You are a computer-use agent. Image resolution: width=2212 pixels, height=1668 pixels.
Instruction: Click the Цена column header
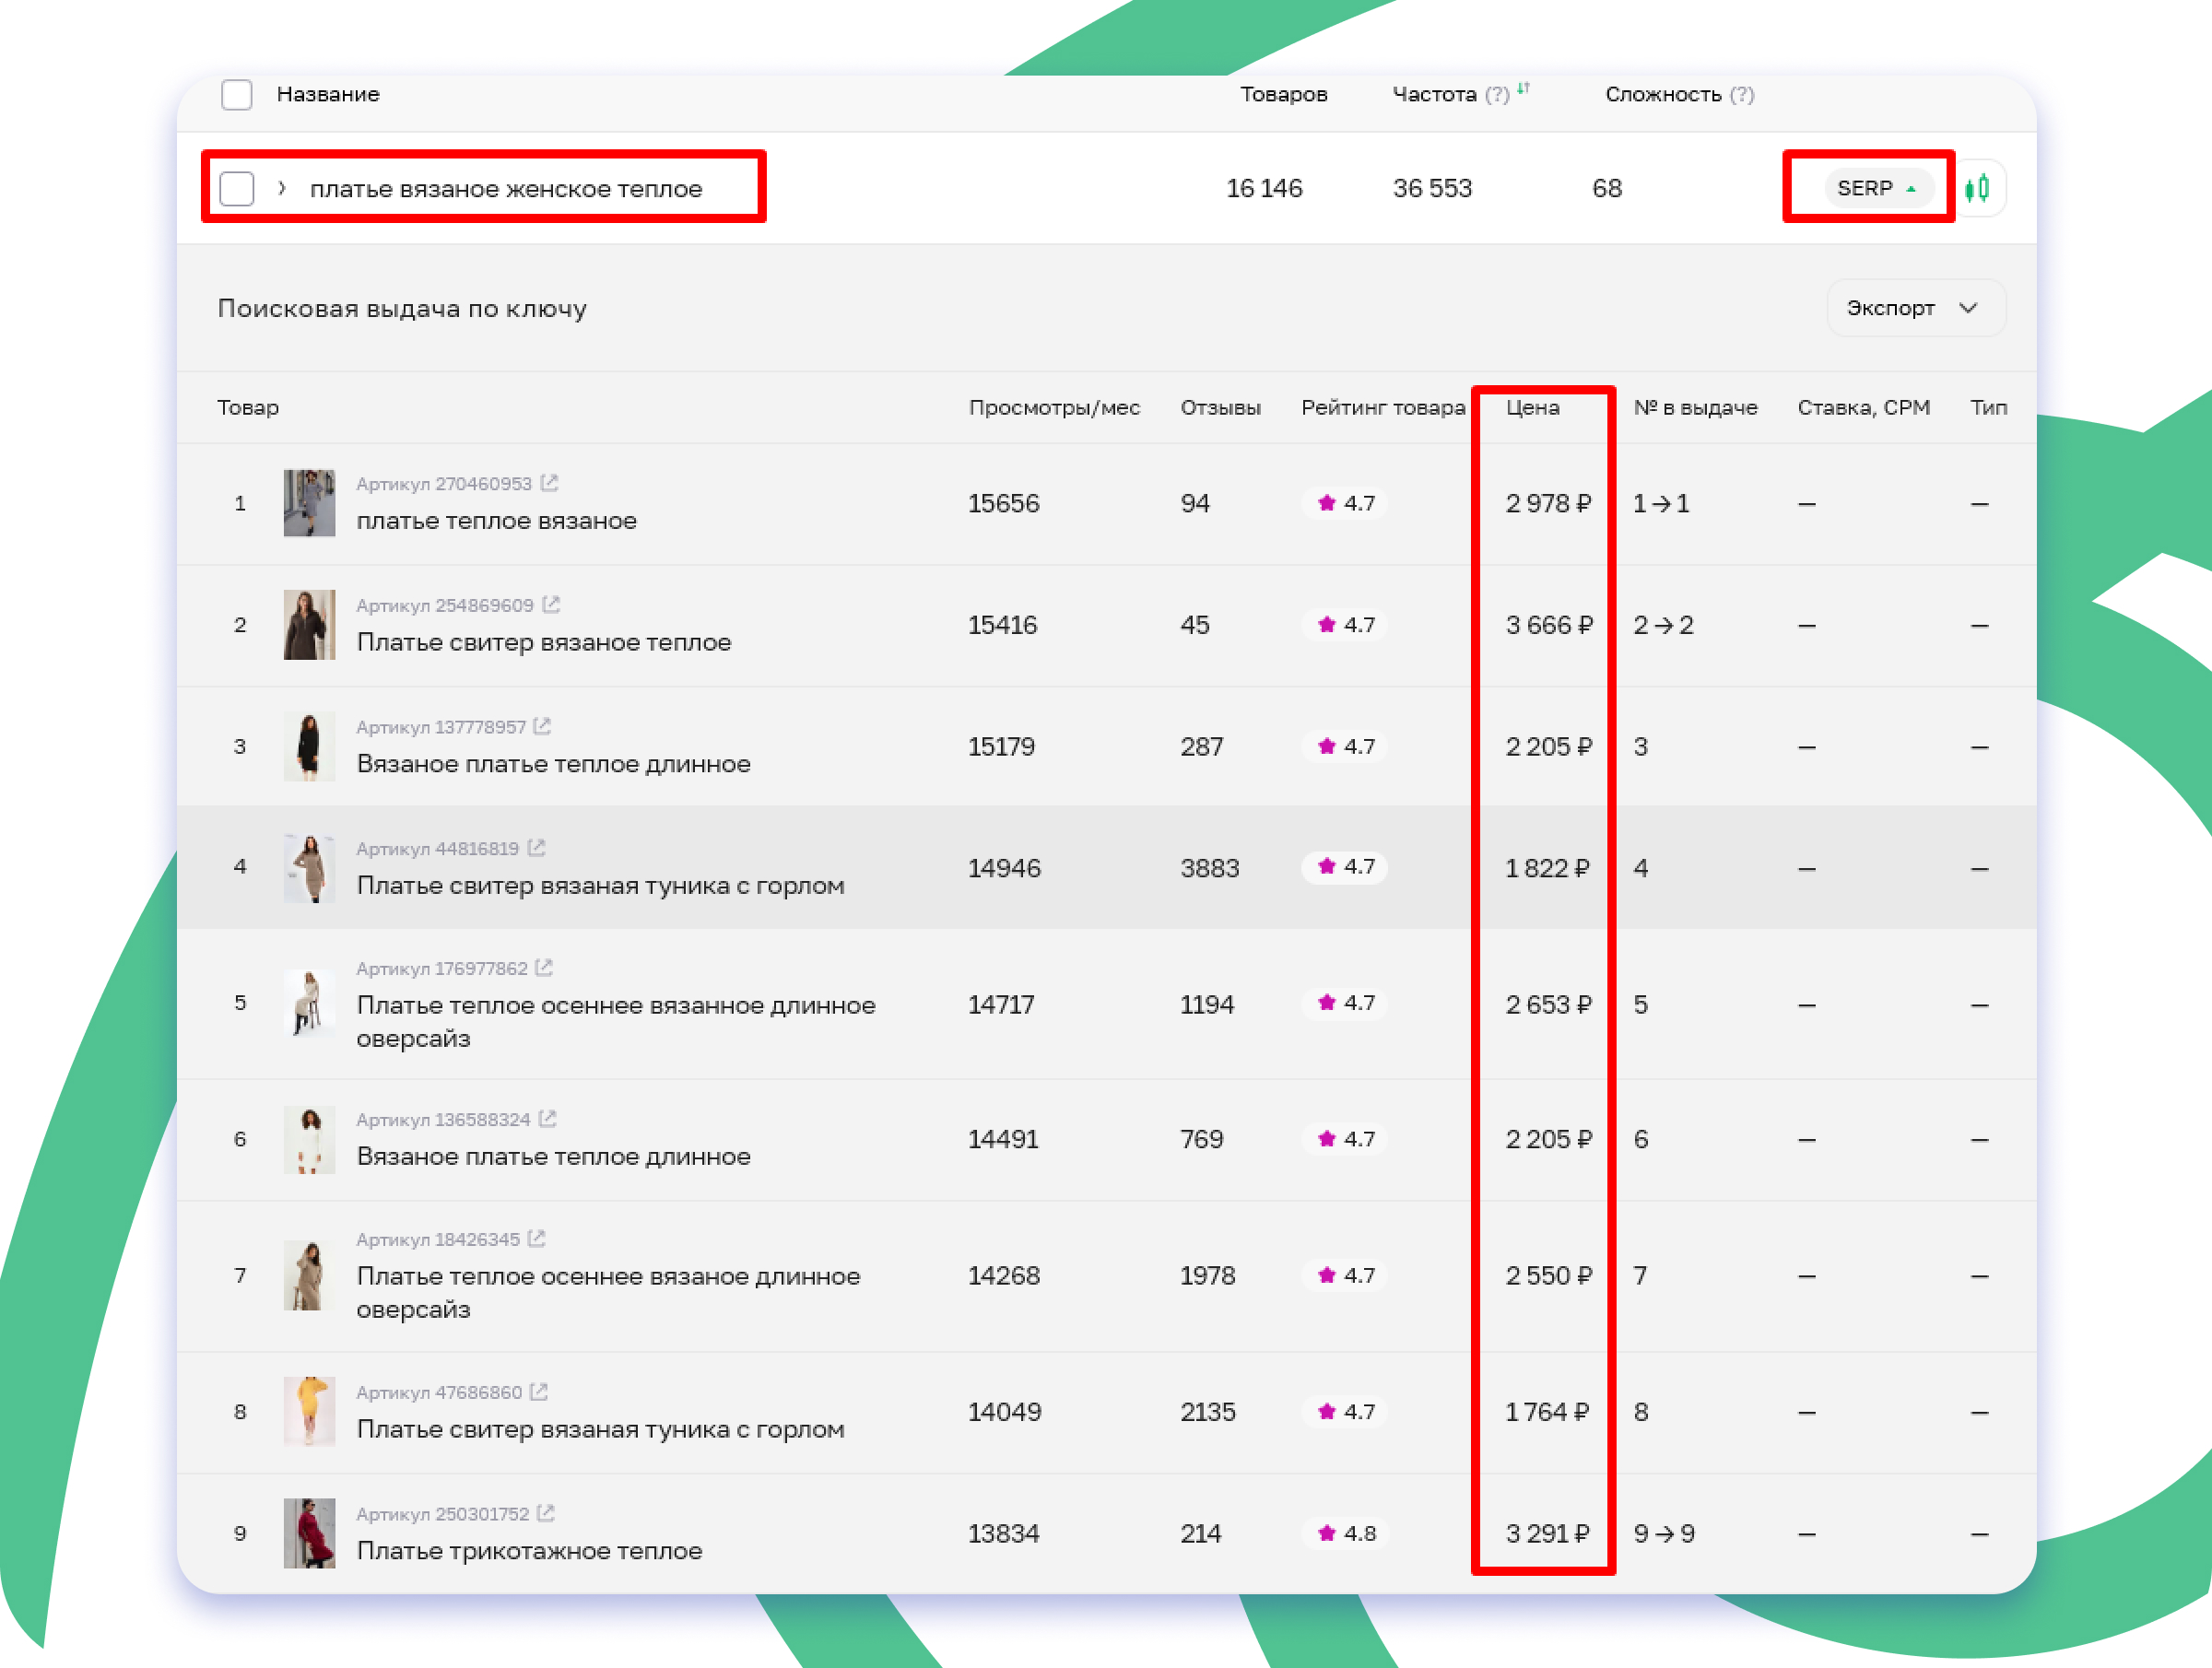coord(1532,408)
